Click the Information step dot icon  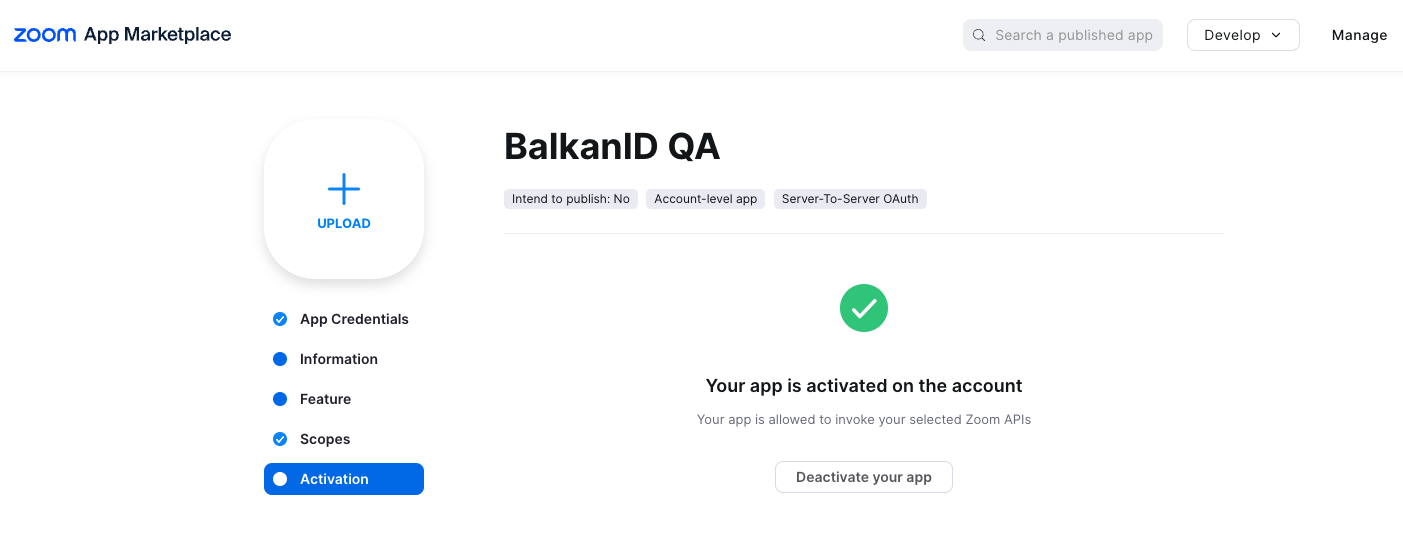[x=280, y=359]
